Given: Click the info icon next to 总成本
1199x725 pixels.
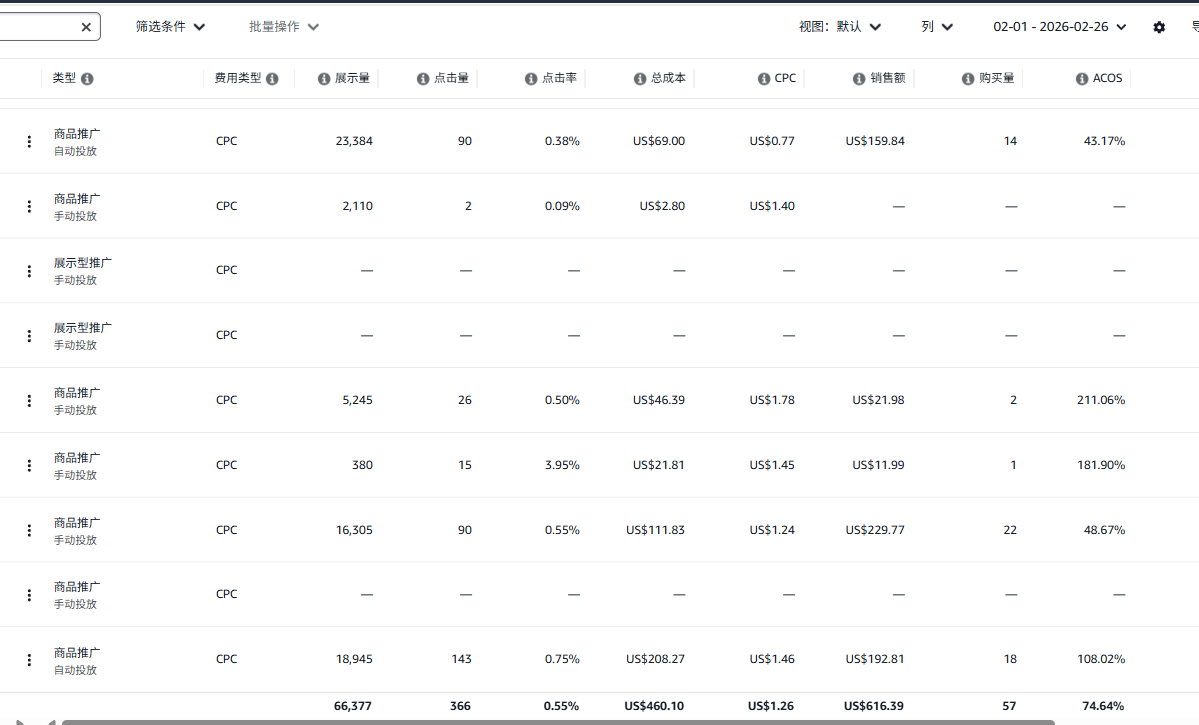Looking at the screenshot, I should 640,79.
